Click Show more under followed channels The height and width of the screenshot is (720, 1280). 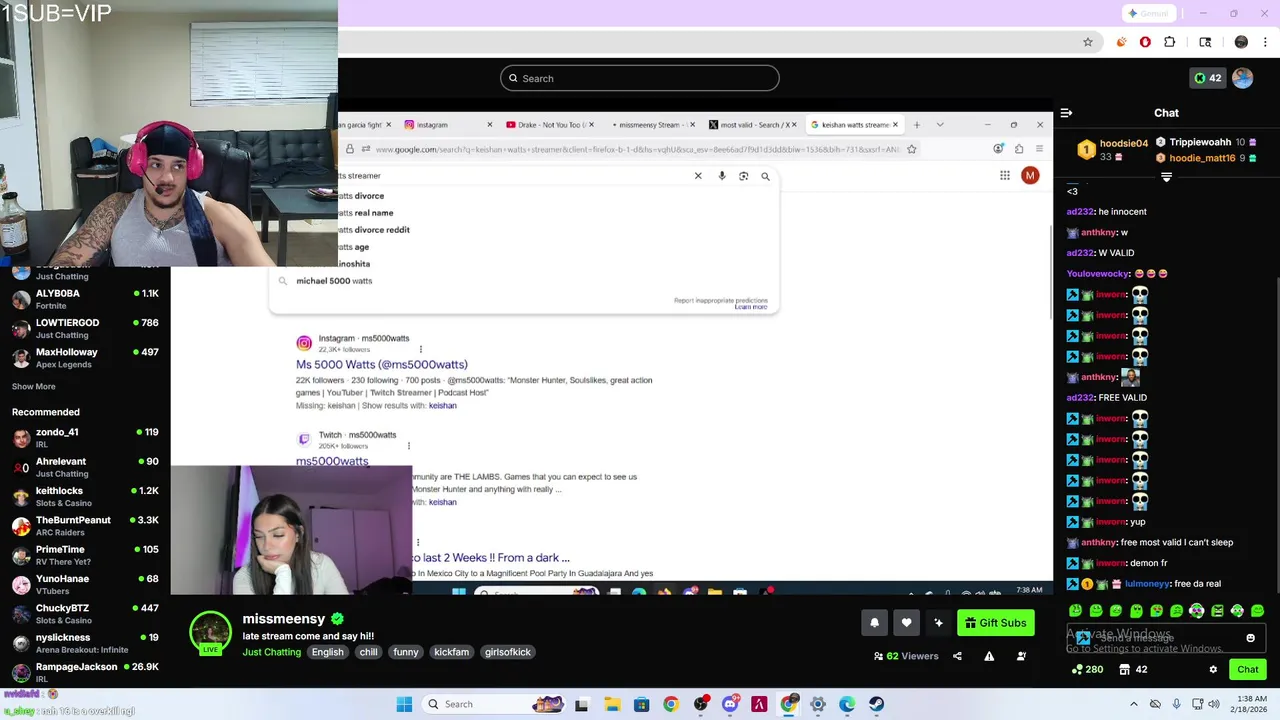(34, 387)
